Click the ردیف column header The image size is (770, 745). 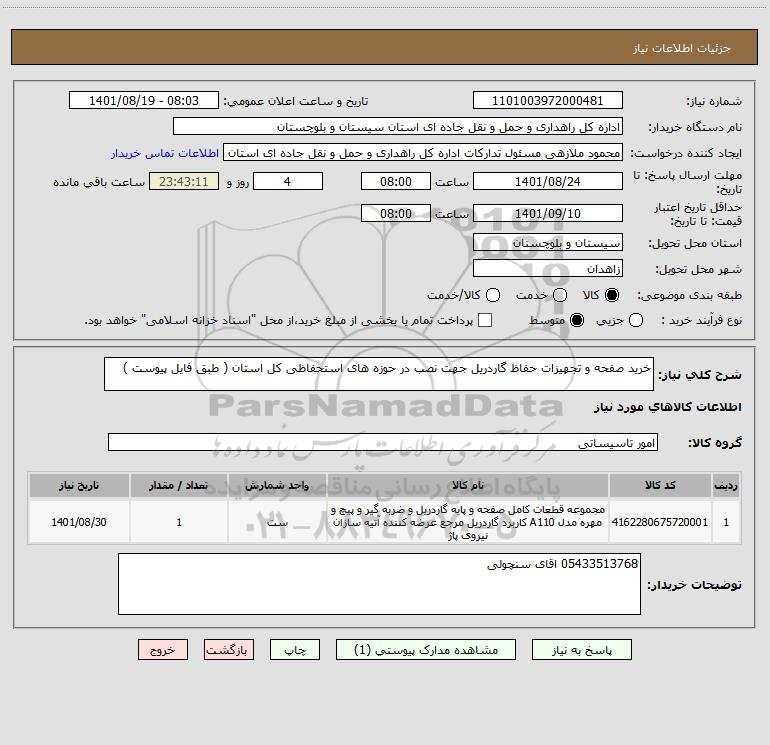(x=726, y=485)
